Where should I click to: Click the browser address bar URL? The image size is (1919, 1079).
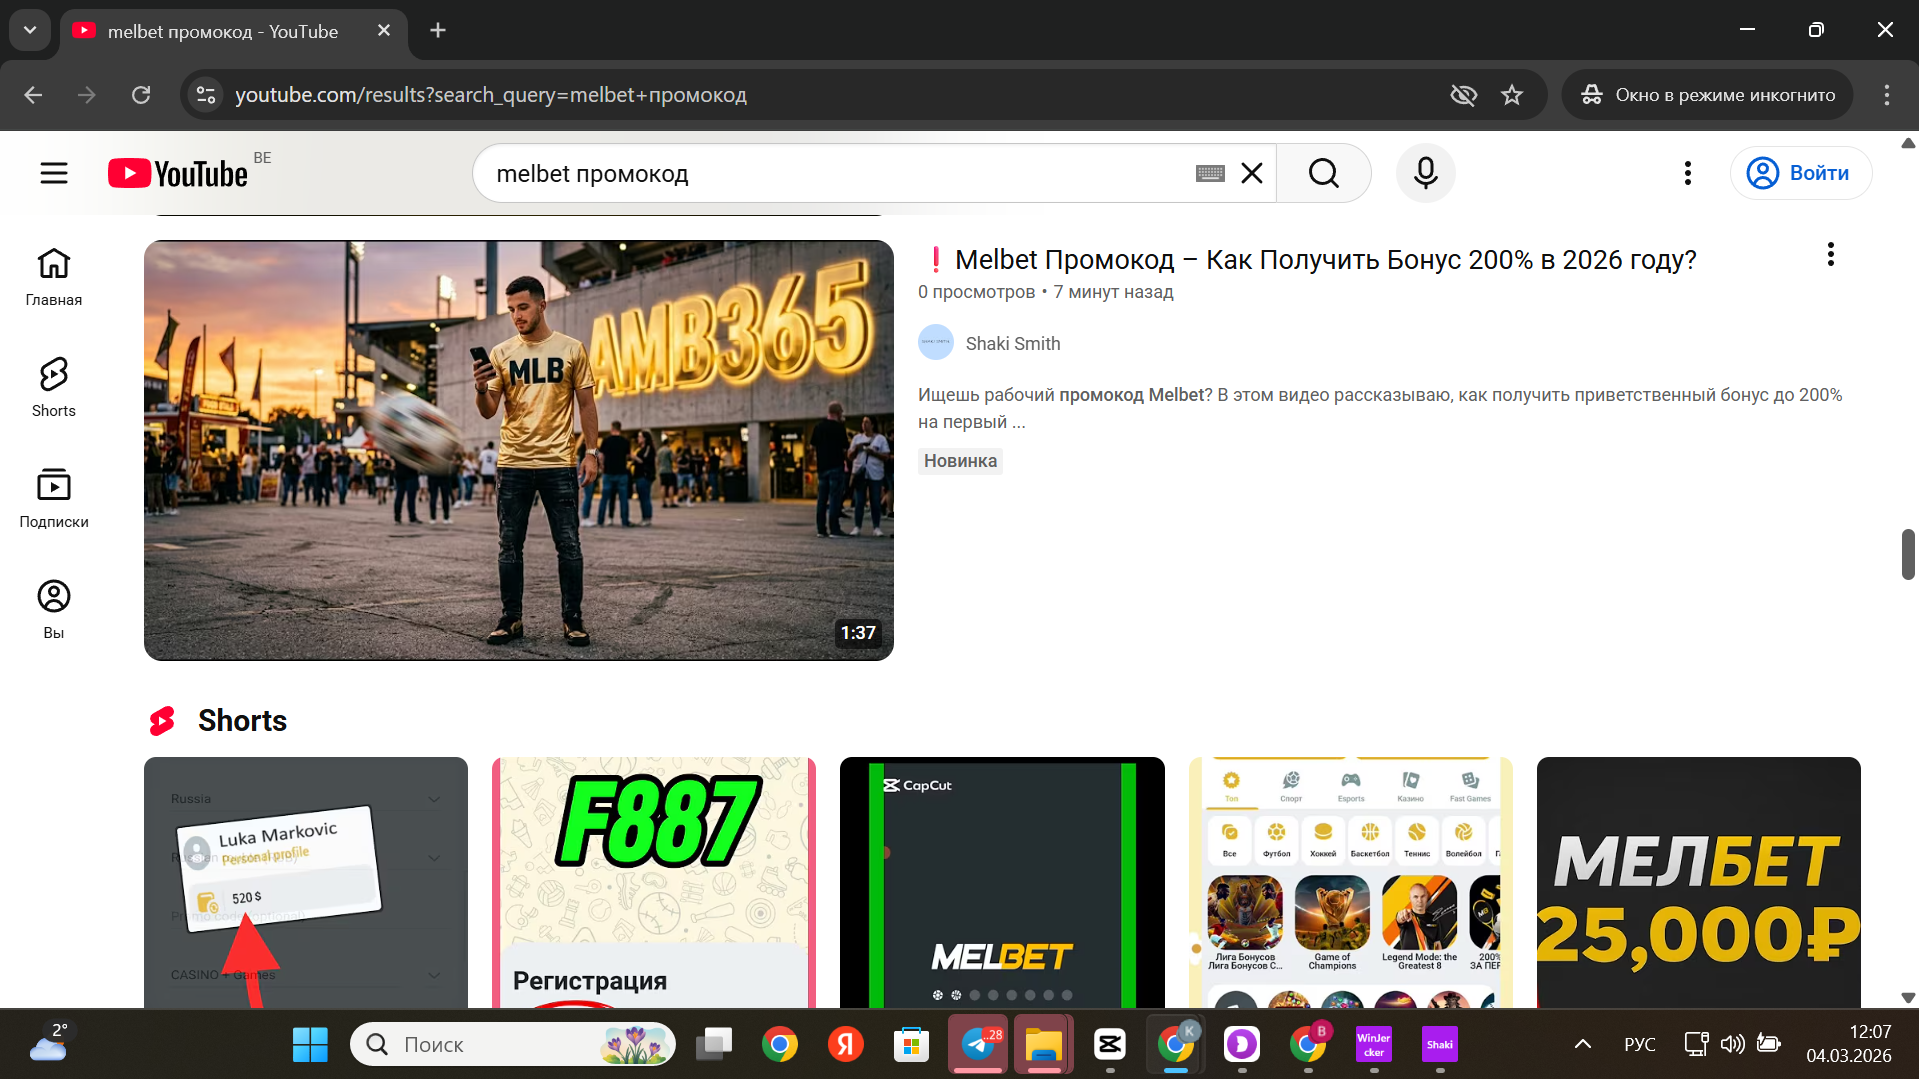[491, 95]
